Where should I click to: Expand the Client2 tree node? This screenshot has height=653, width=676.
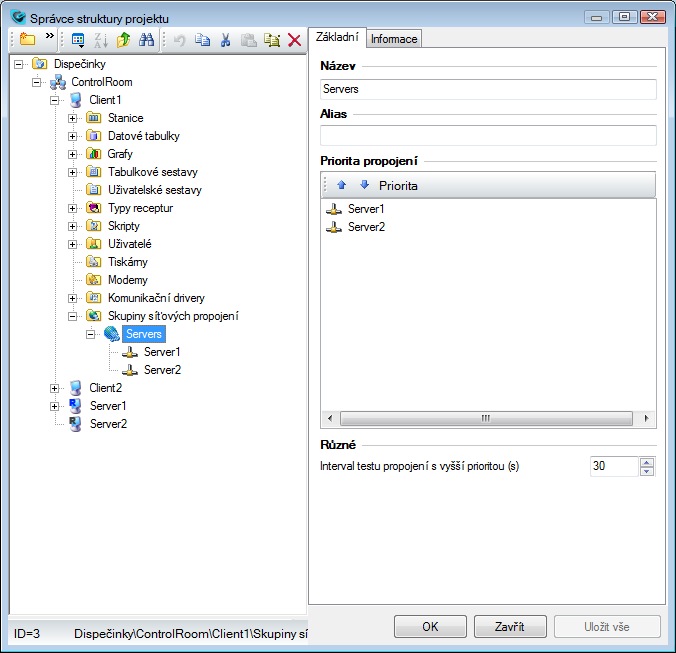click(x=55, y=388)
